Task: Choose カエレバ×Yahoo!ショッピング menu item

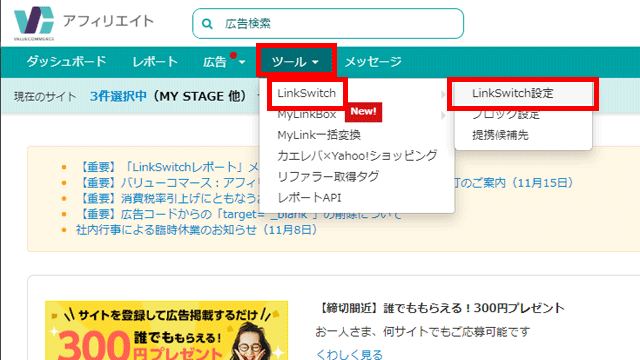Action: [357, 156]
